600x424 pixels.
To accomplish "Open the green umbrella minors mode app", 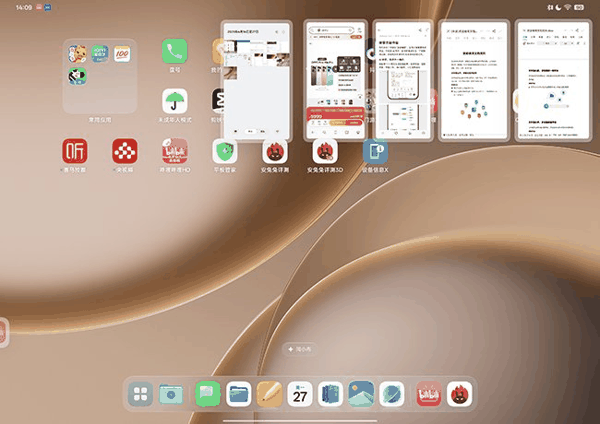I will click(175, 103).
